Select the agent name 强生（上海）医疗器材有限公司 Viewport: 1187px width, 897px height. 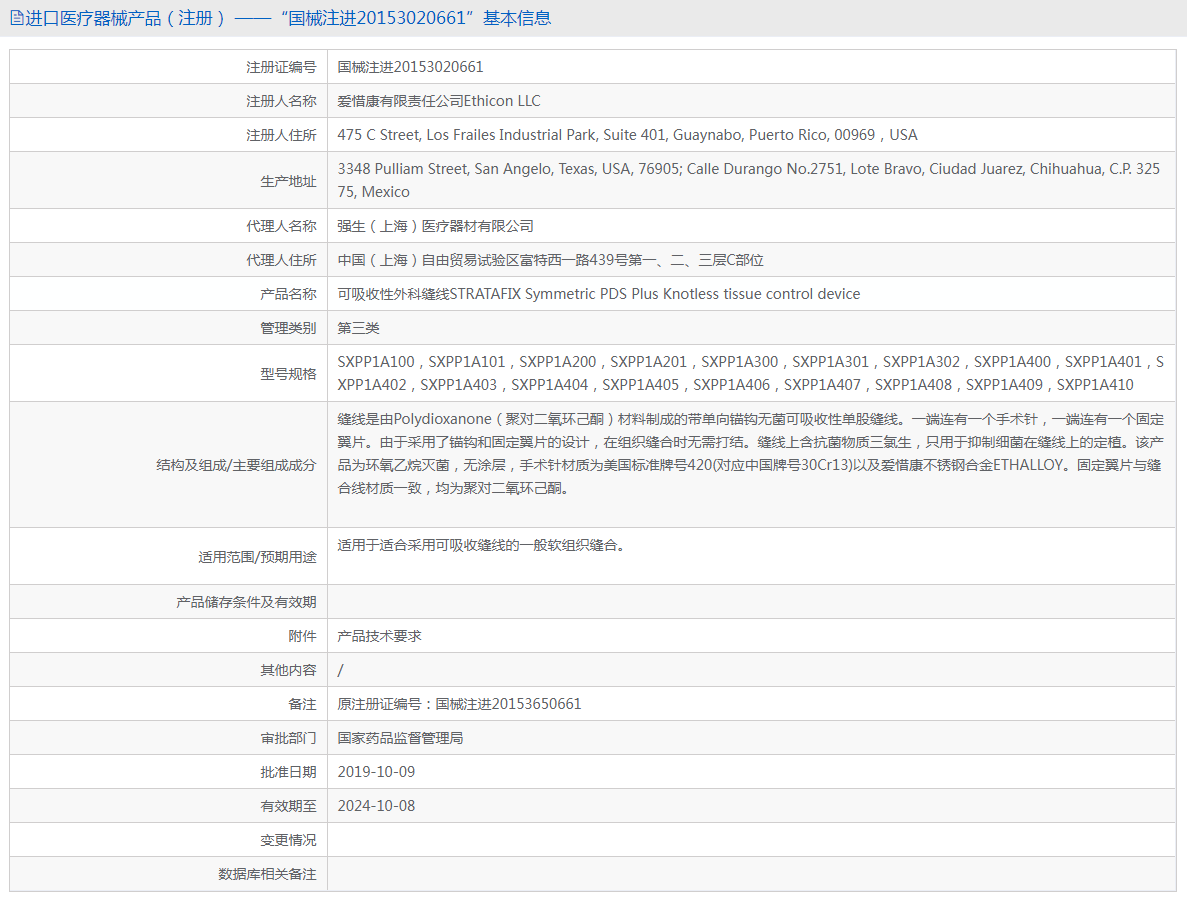point(435,226)
